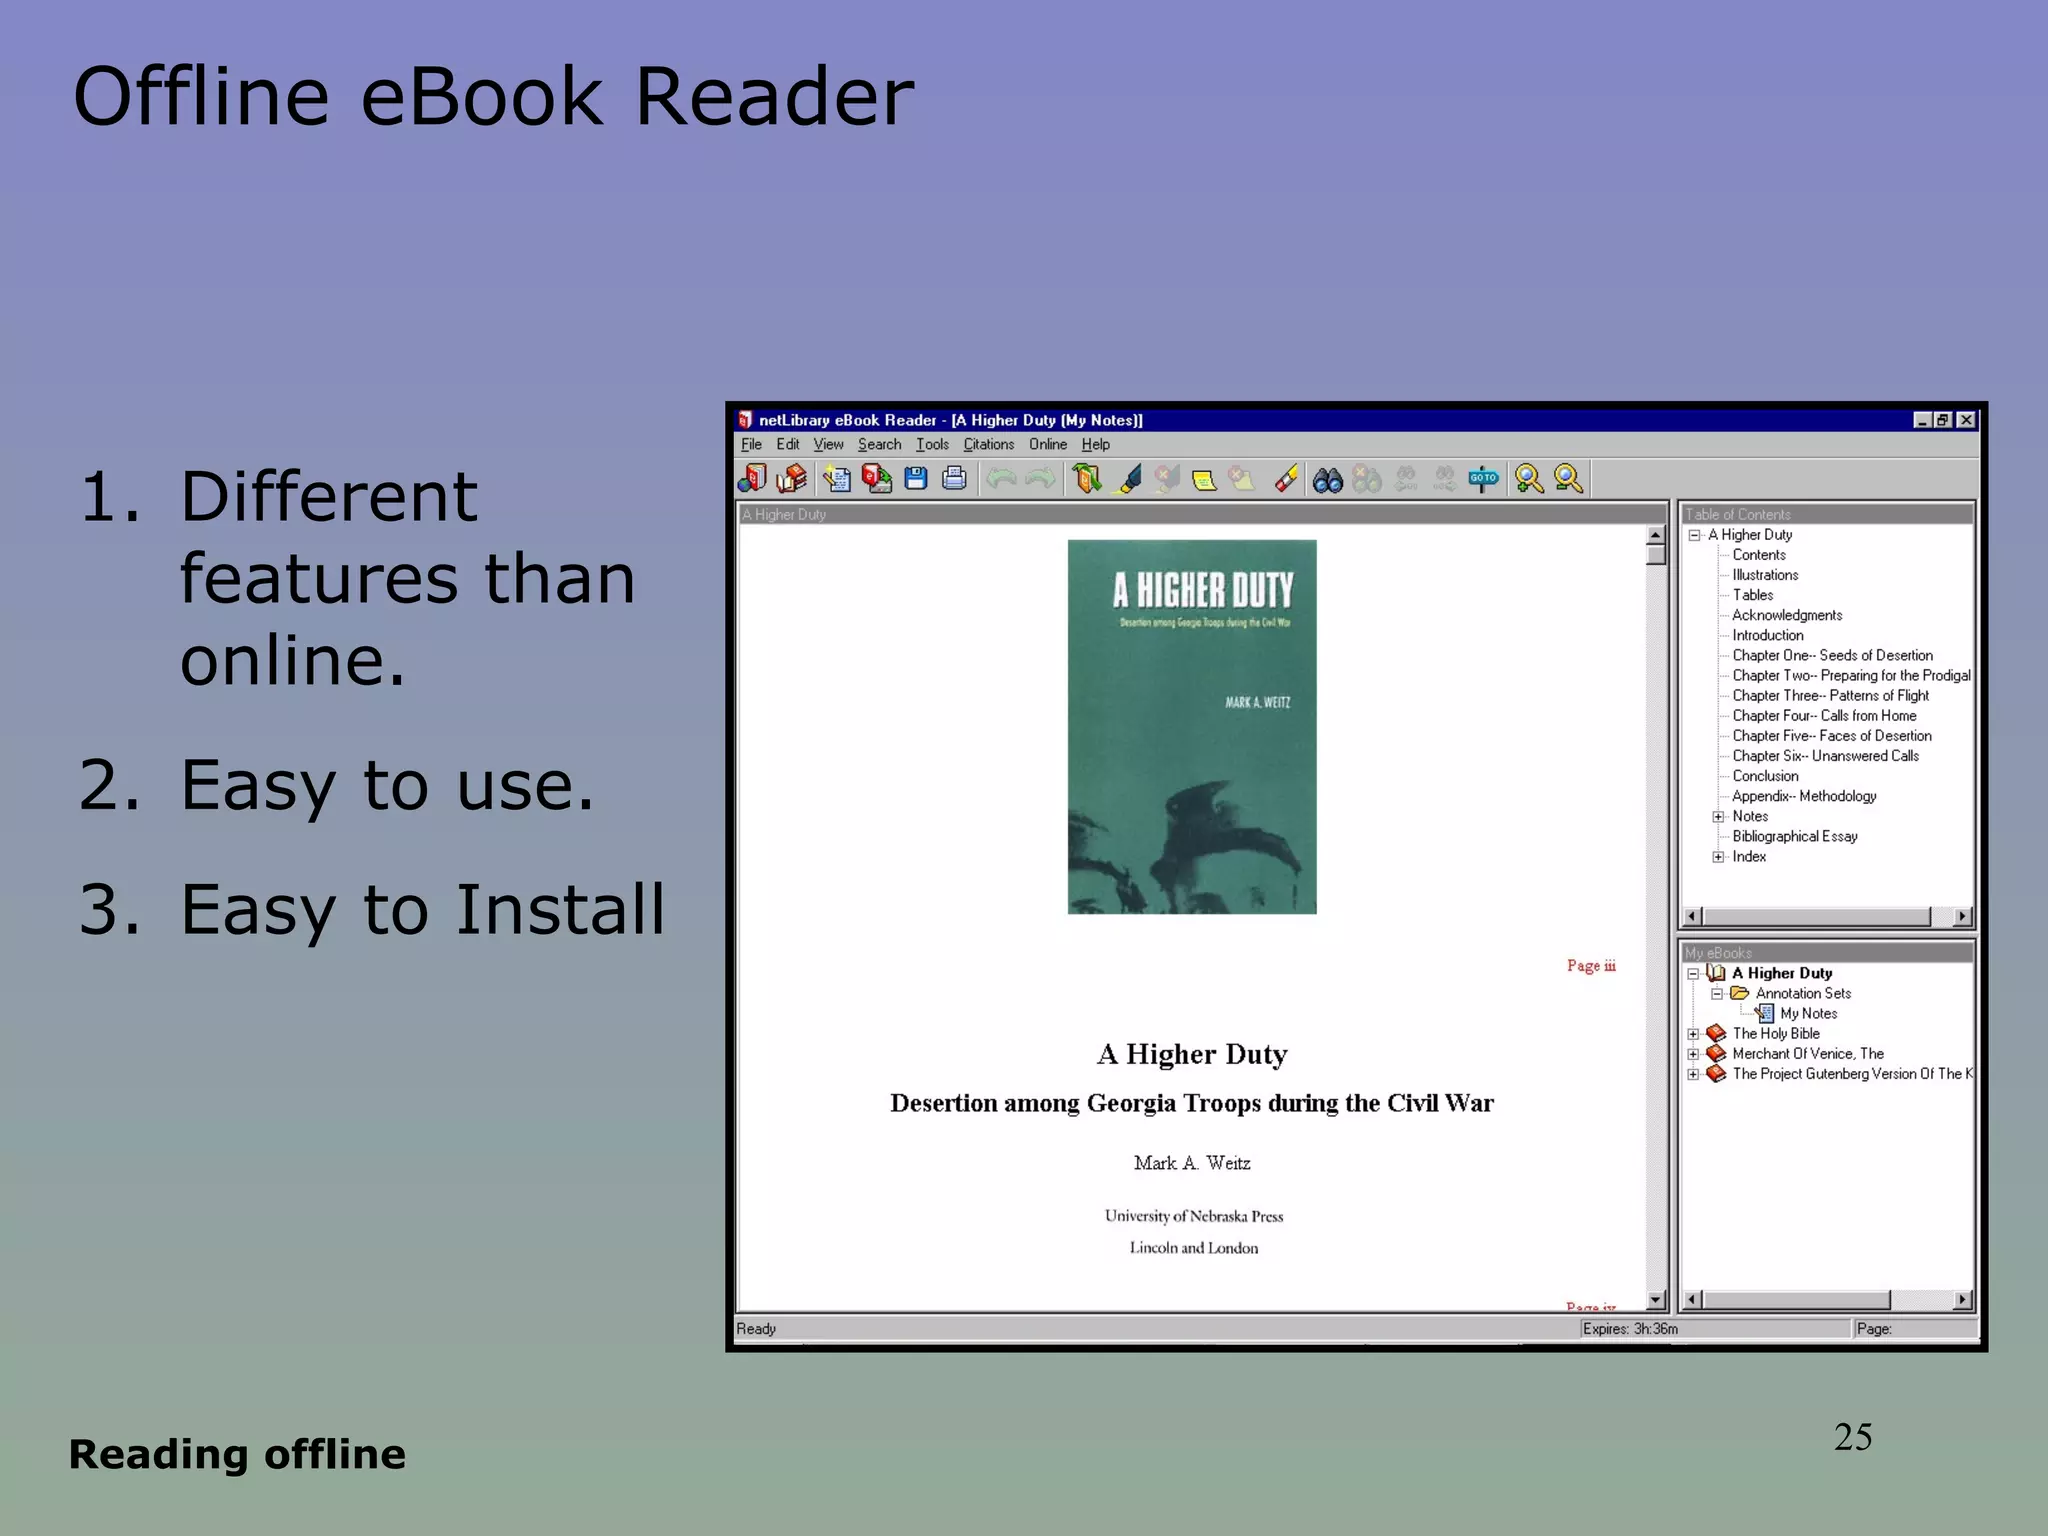Click the document's vertical scrollbar thumb
2048x1536 pixels.
(x=1656, y=555)
